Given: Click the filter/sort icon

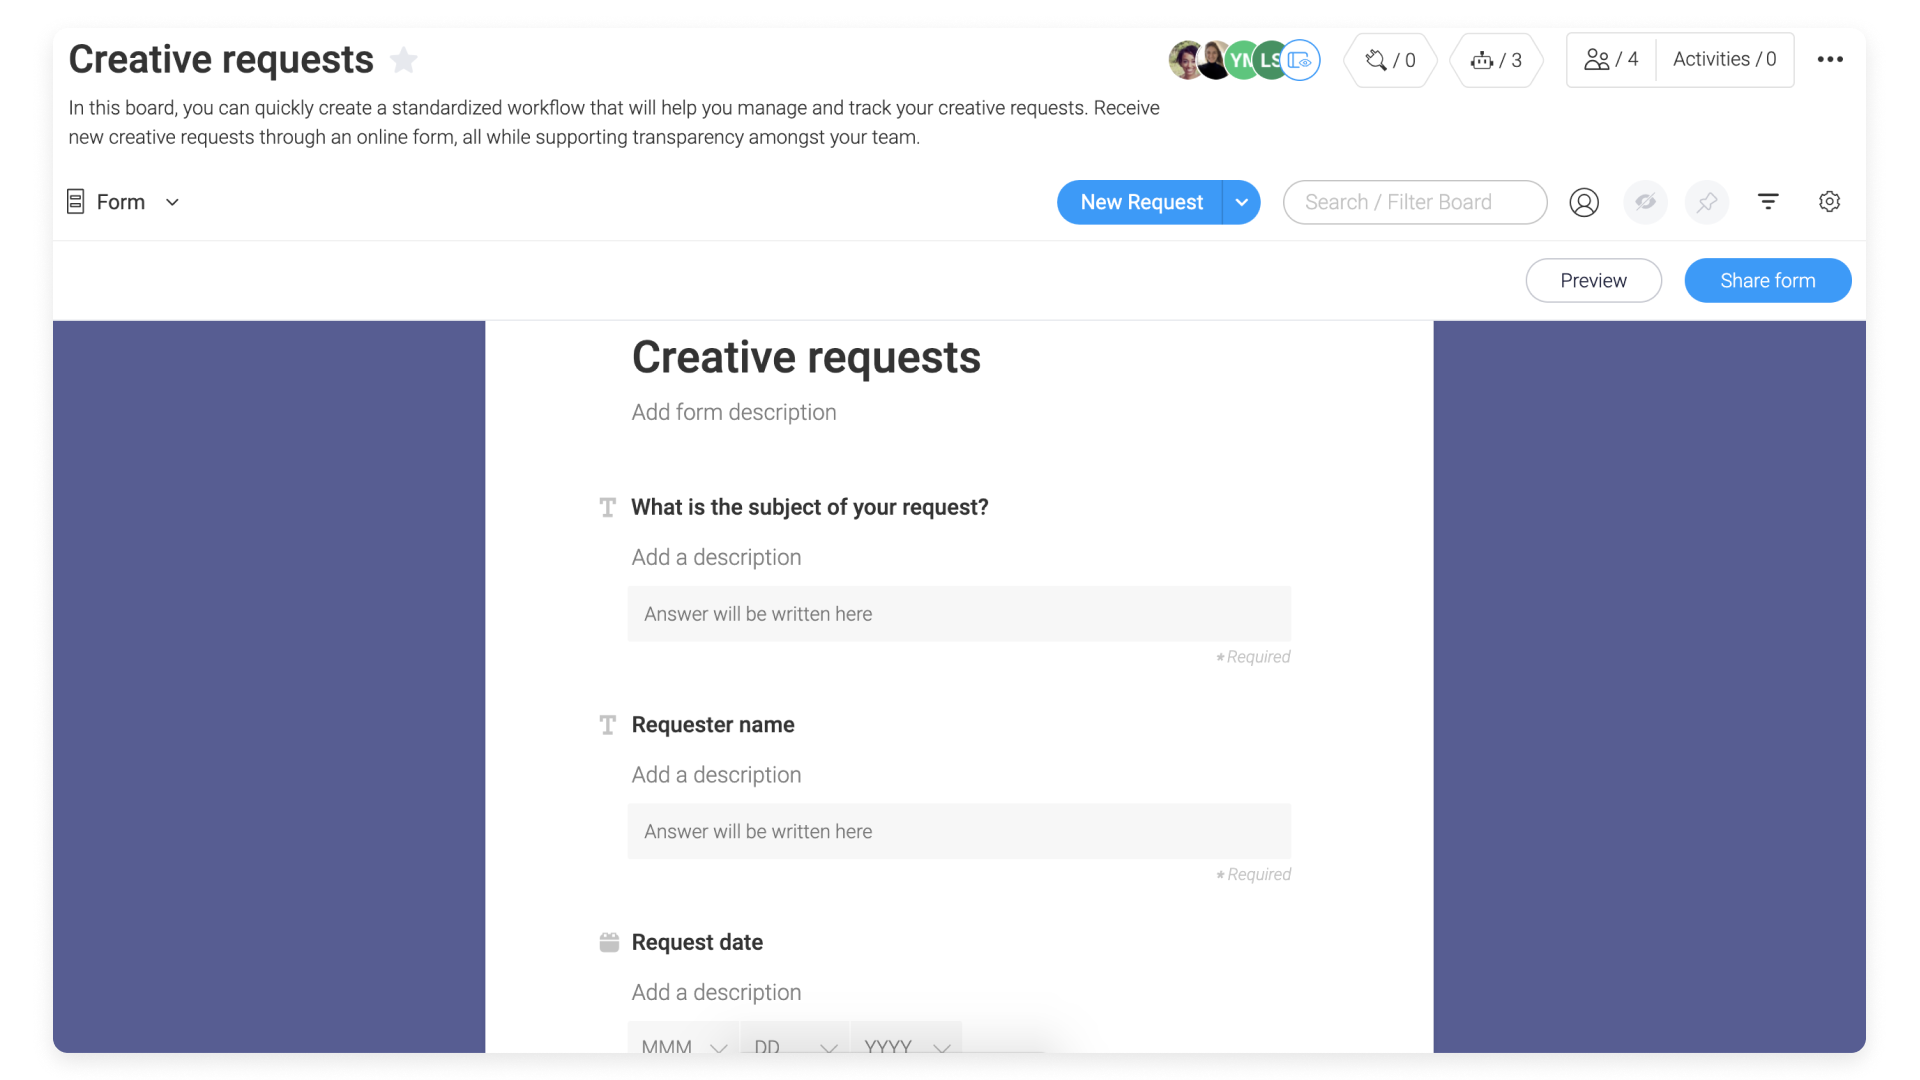Looking at the screenshot, I should tap(1768, 202).
